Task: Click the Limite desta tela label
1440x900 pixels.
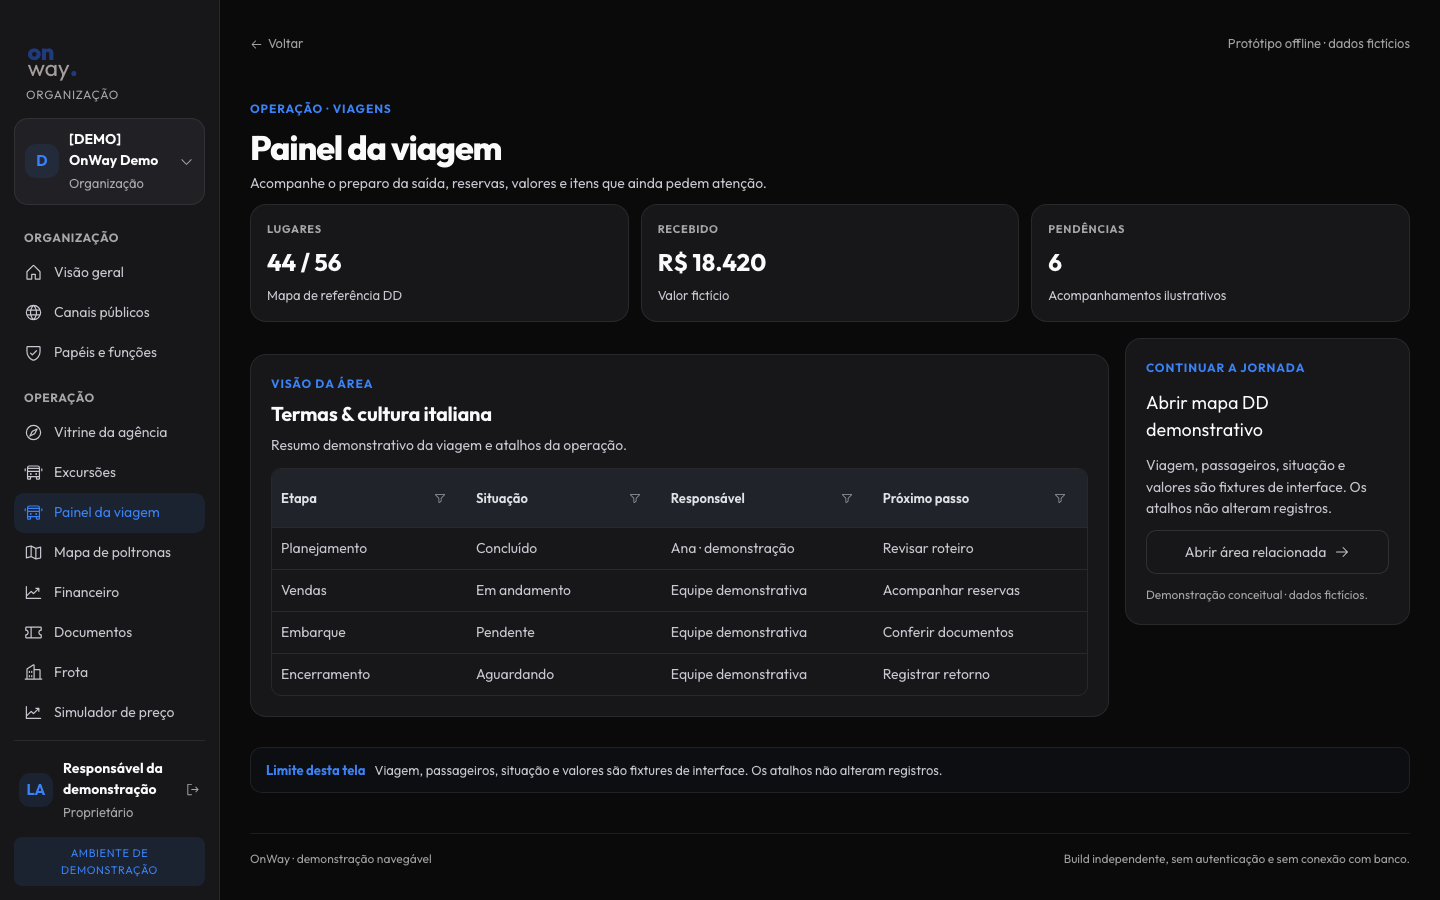Action: (x=315, y=770)
